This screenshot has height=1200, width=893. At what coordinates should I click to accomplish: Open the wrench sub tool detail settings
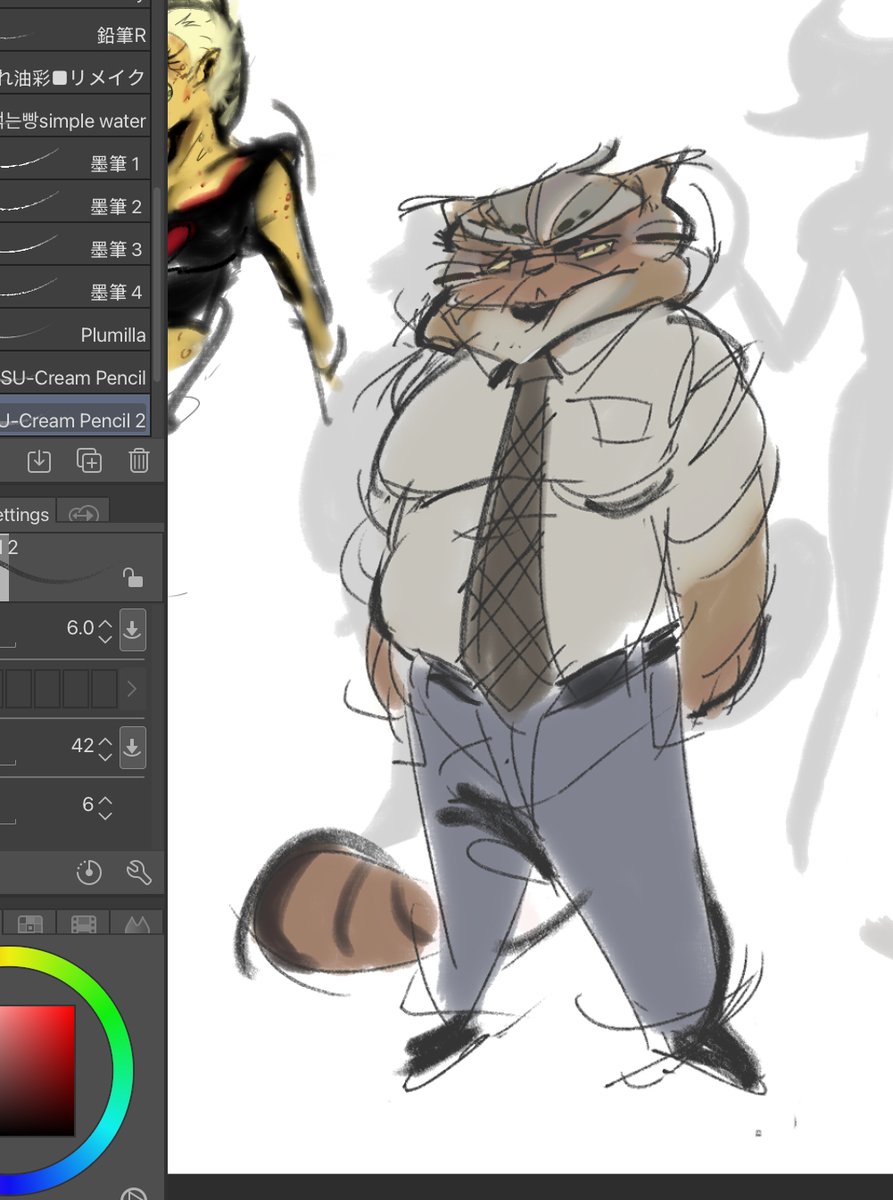pos(139,873)
